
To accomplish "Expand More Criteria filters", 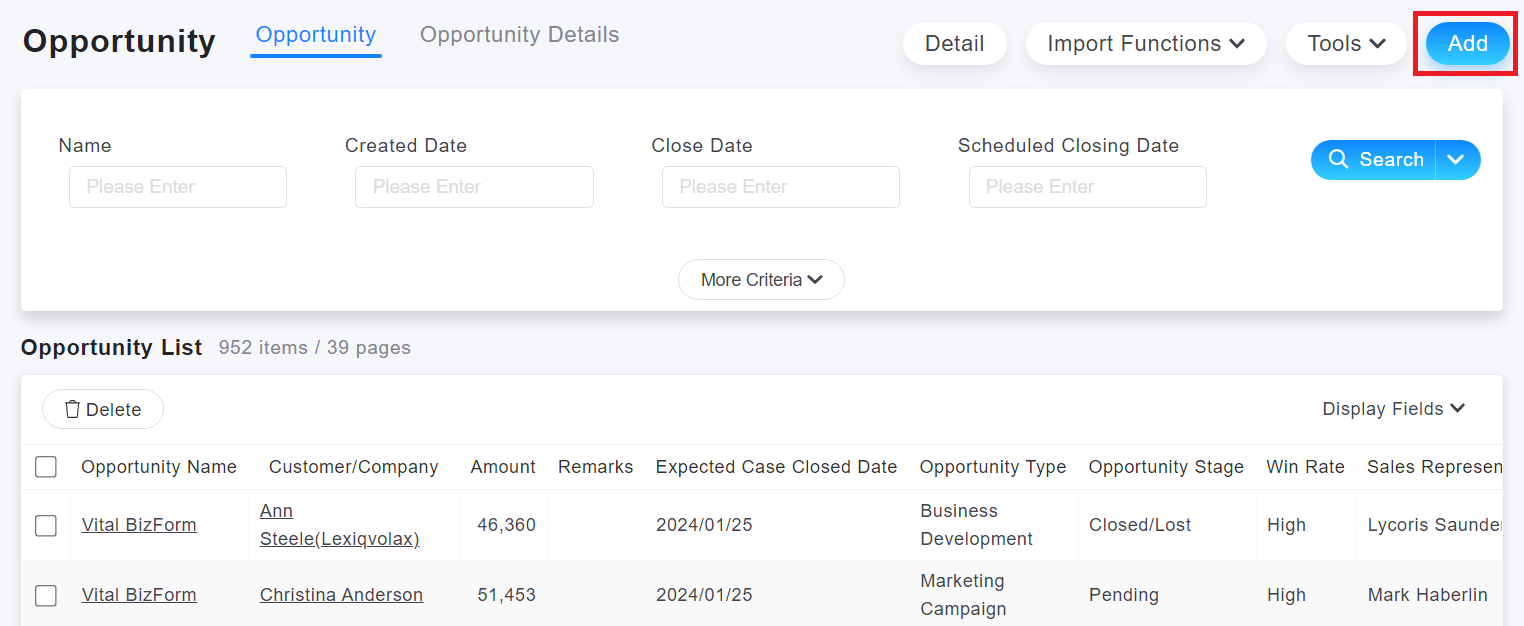I will tap(761, 280).
